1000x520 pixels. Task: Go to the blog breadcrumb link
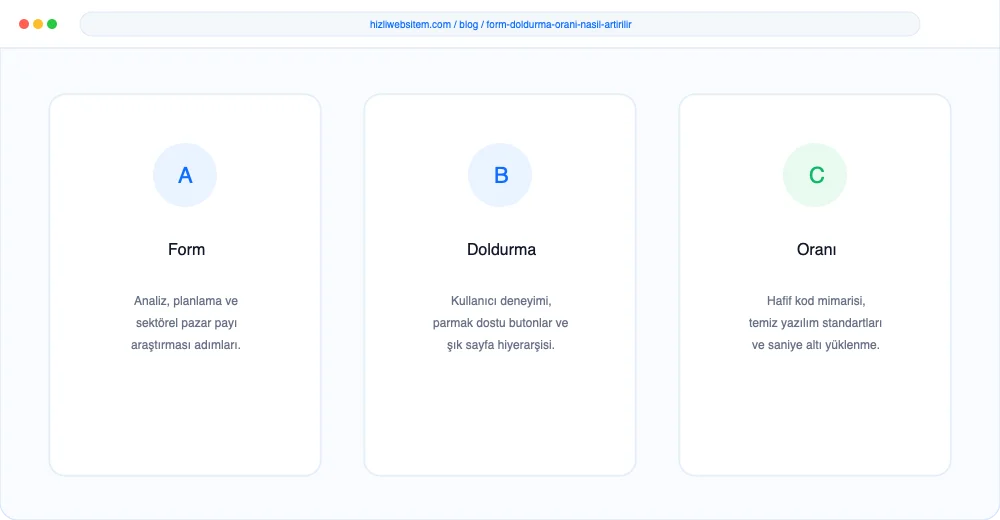coord(468,24)
